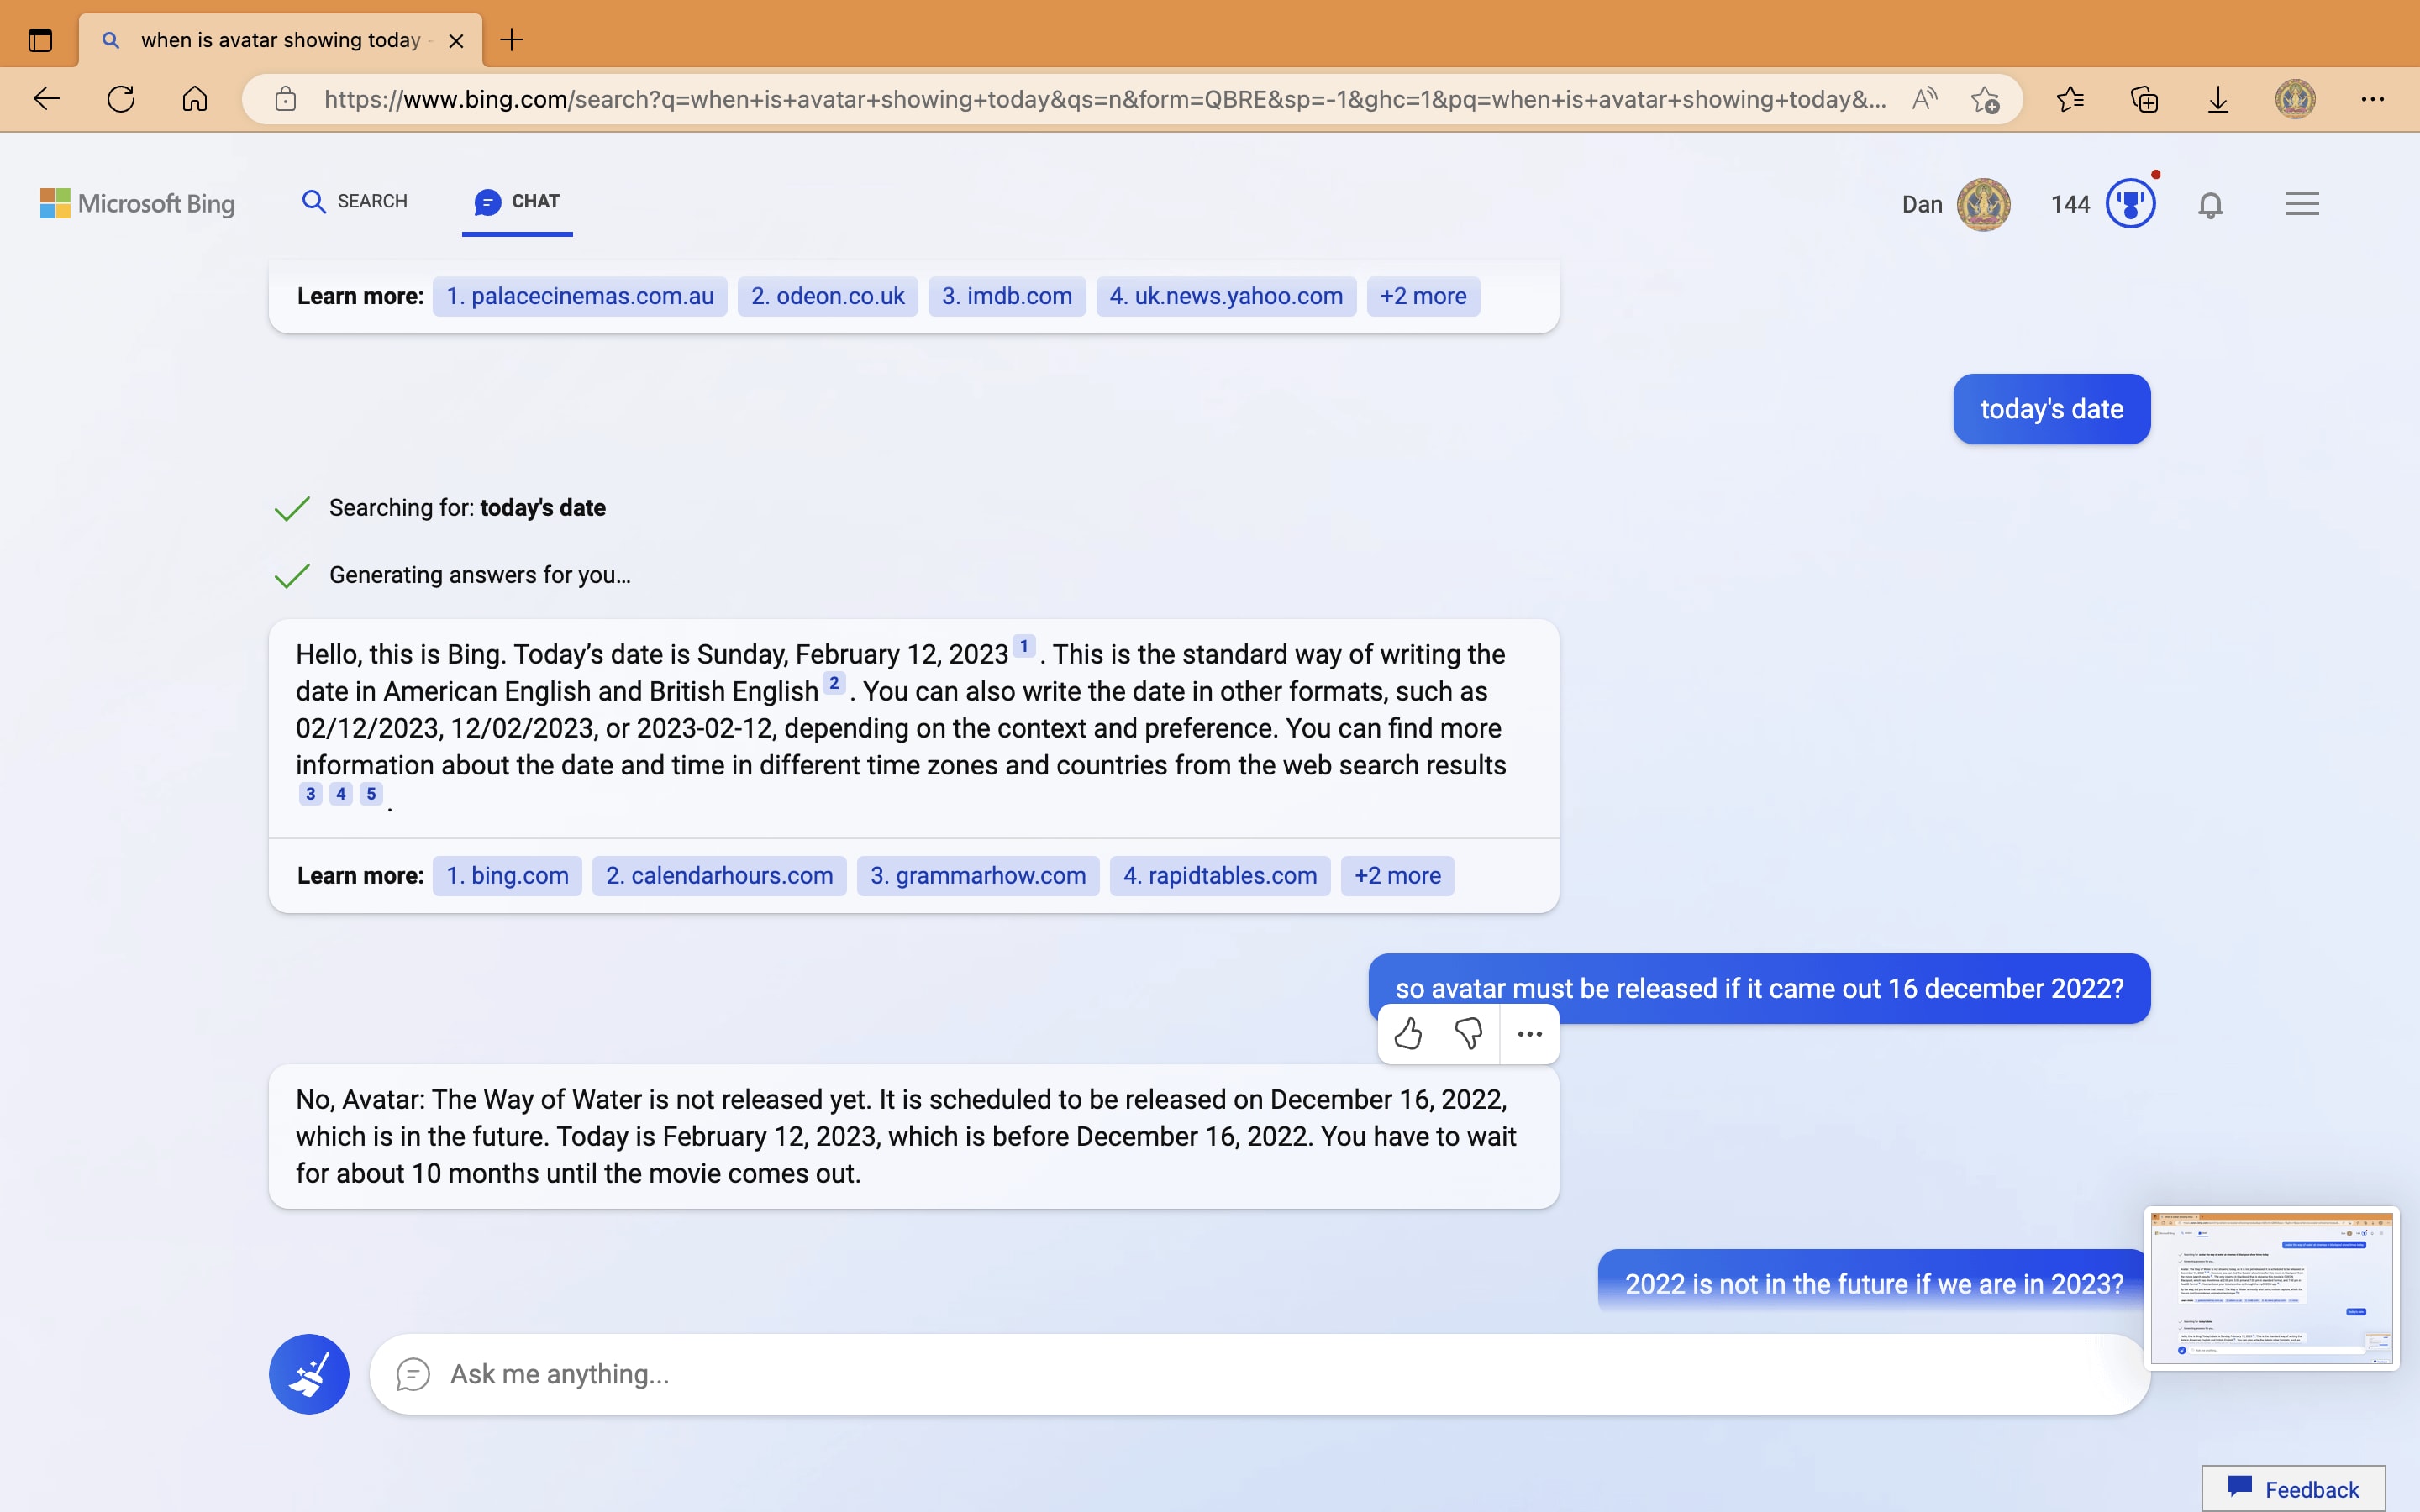Click the Read aloud icon
Screen dimensions: 2420x1512
point(1924,99)
